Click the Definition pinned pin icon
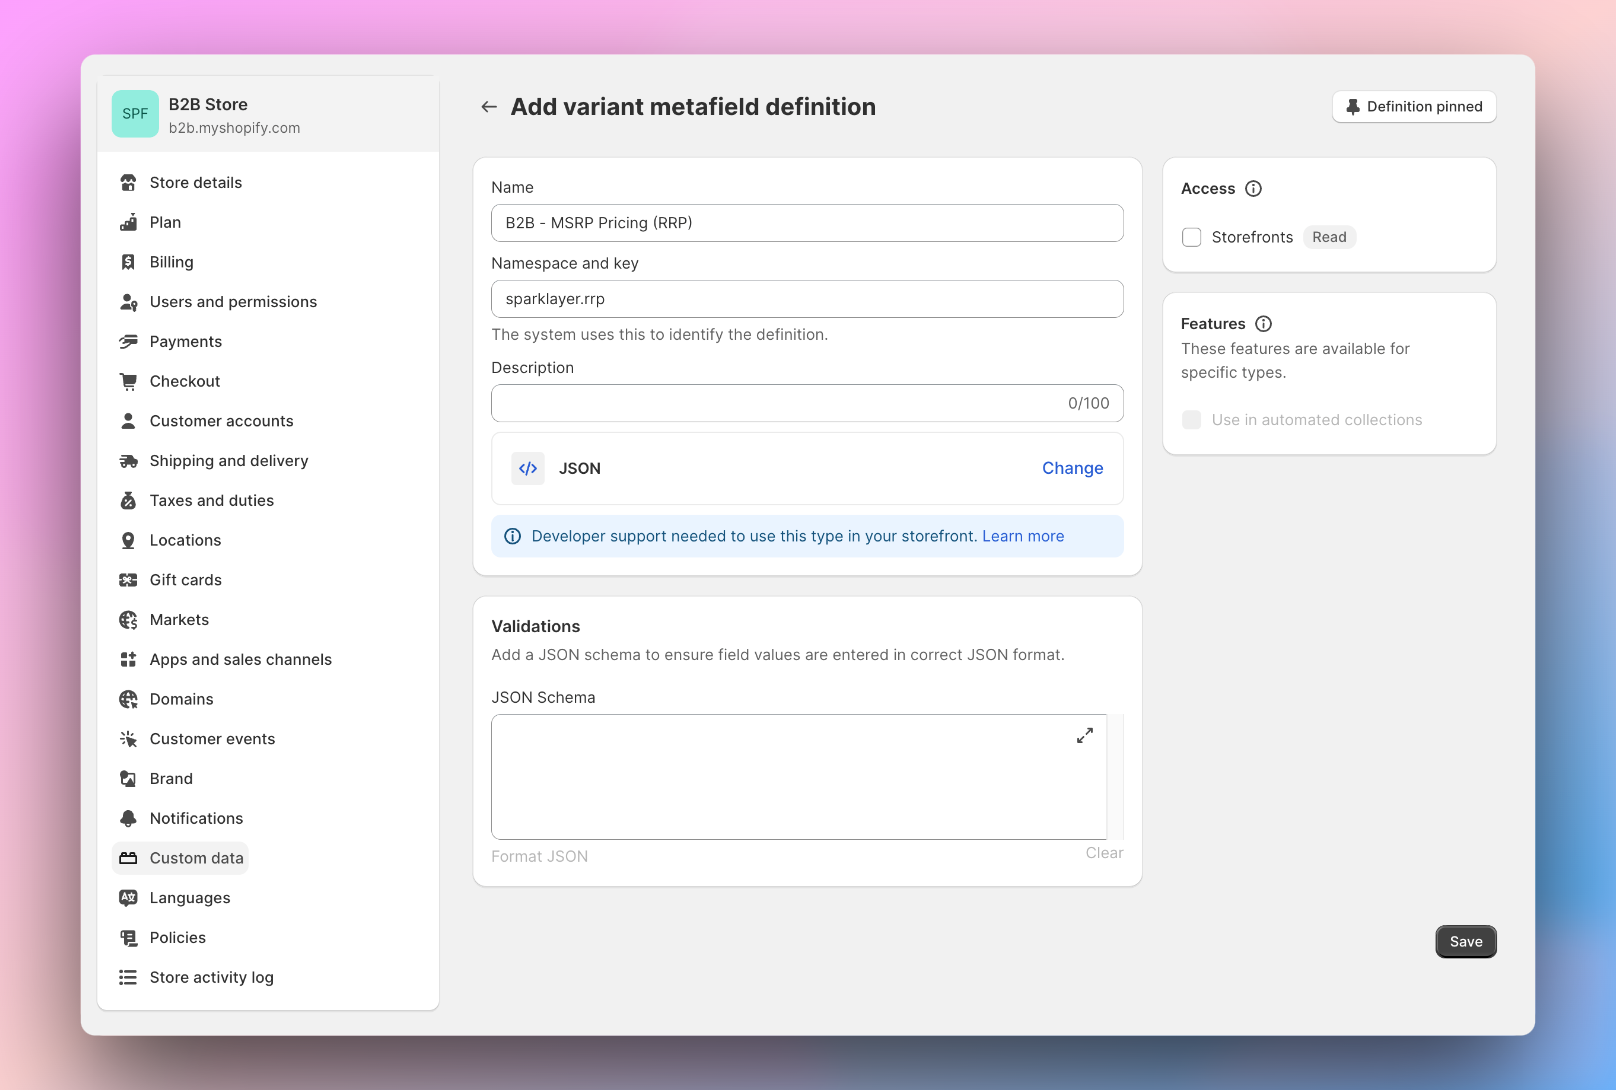 coord(1353,106)
